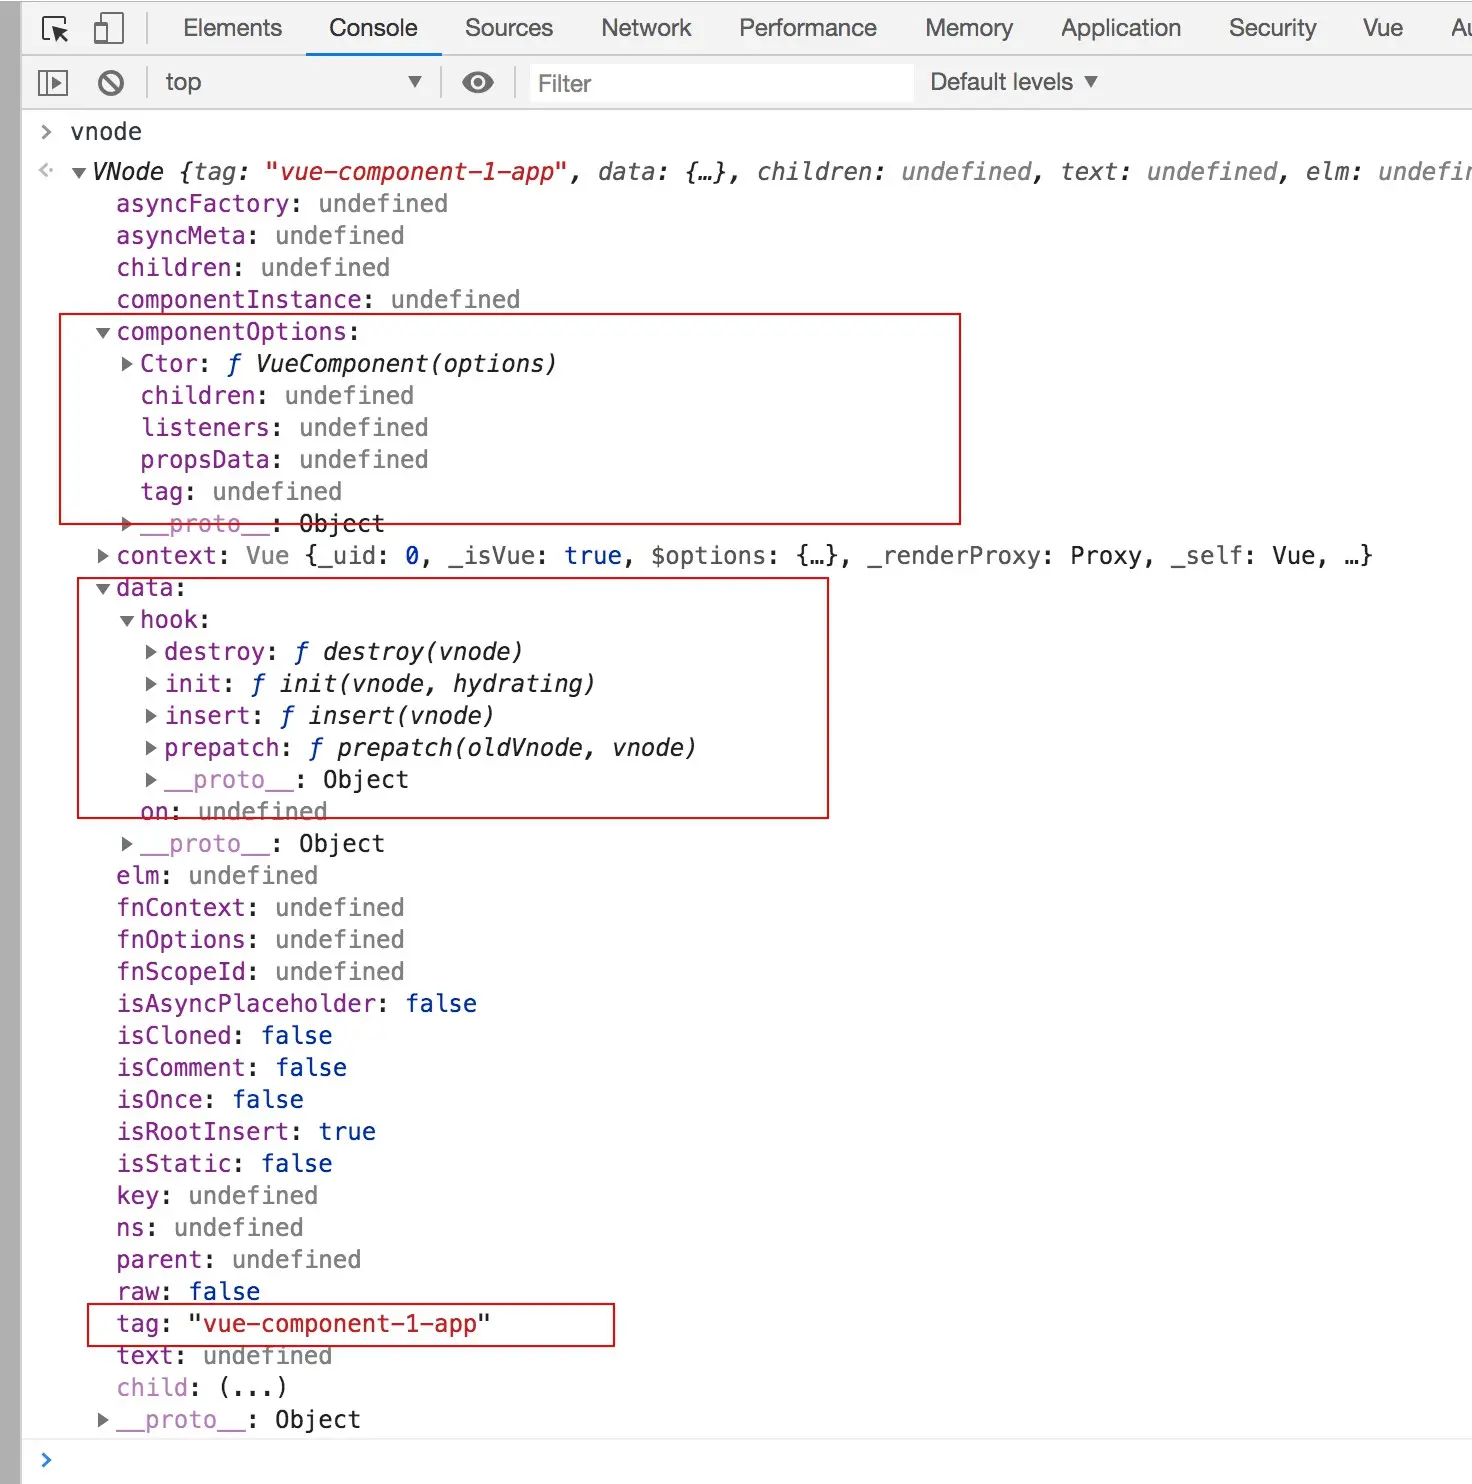Show the console sidebar panel icon

click(52, 82)
